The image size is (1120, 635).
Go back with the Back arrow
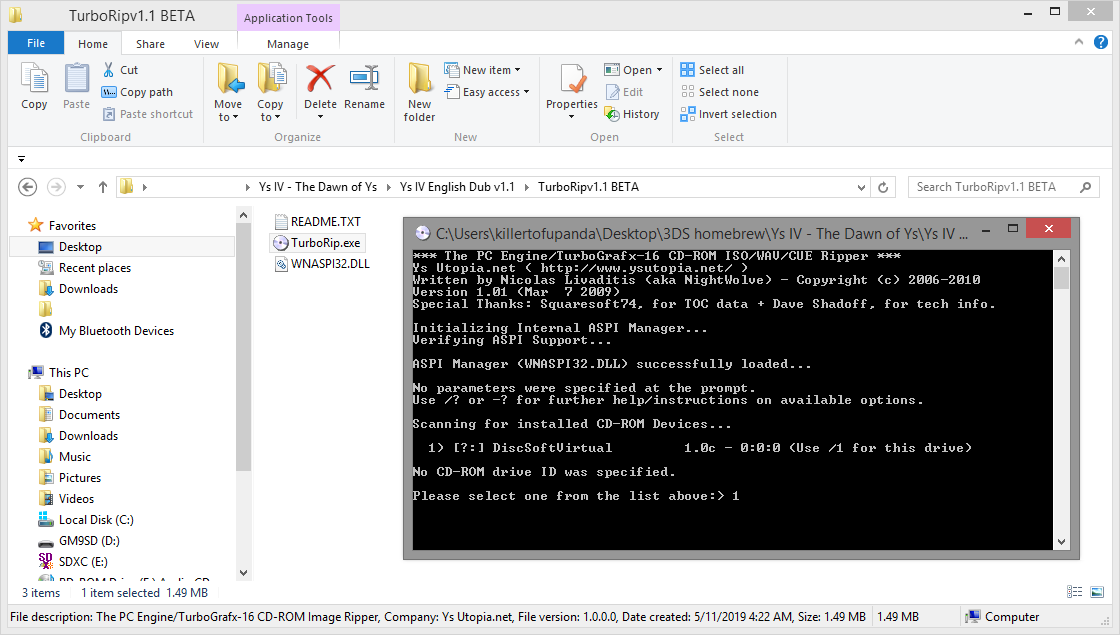point(27,187)
